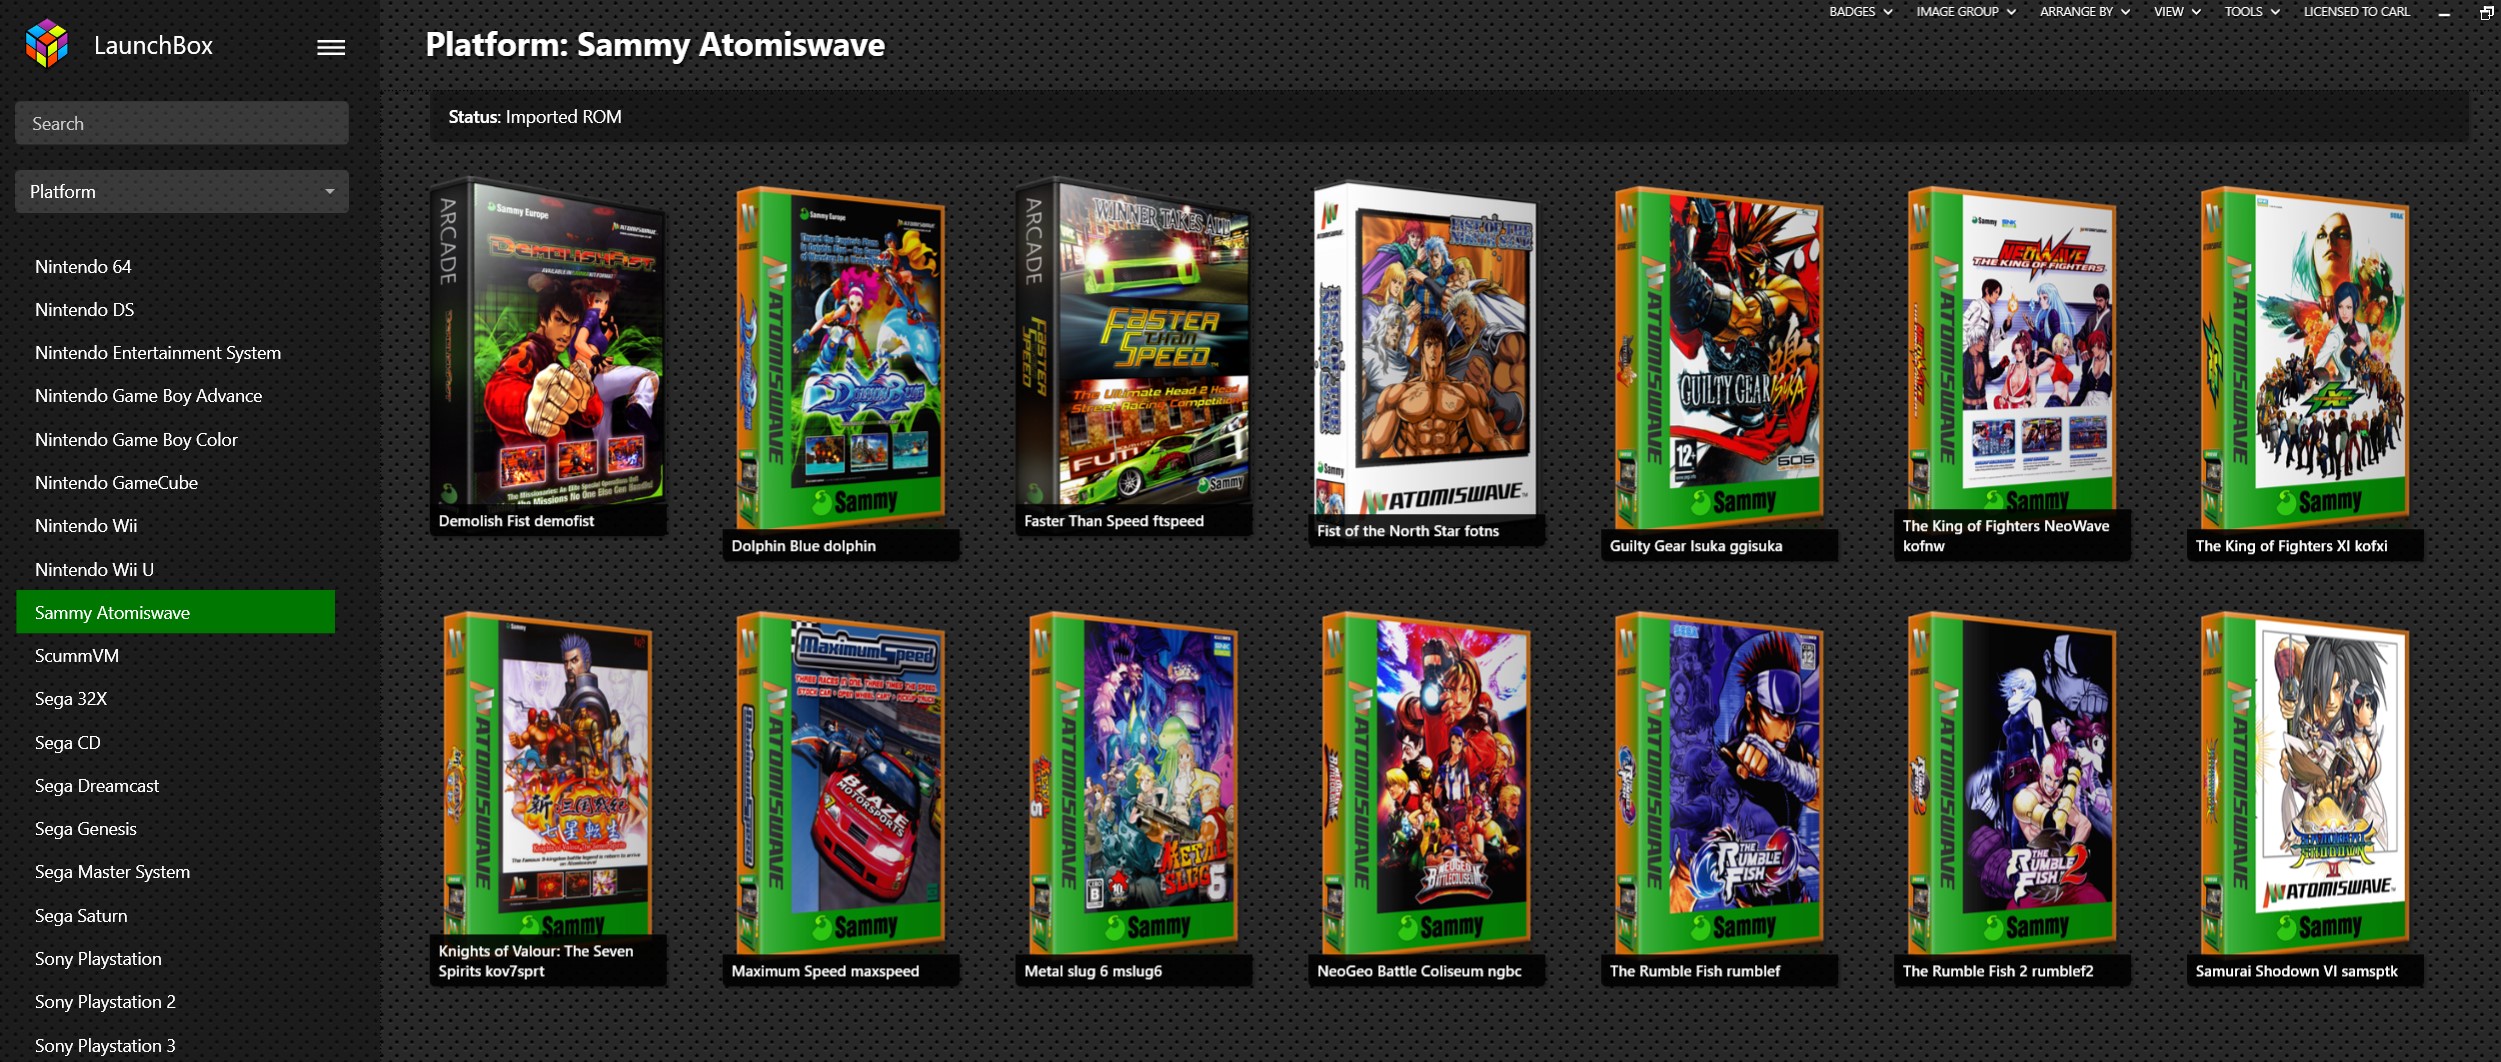The height and width of the screenshot is (1062, 2501).
Task: Select the Dolphin Blue game cover
Action: click(840, 358)
